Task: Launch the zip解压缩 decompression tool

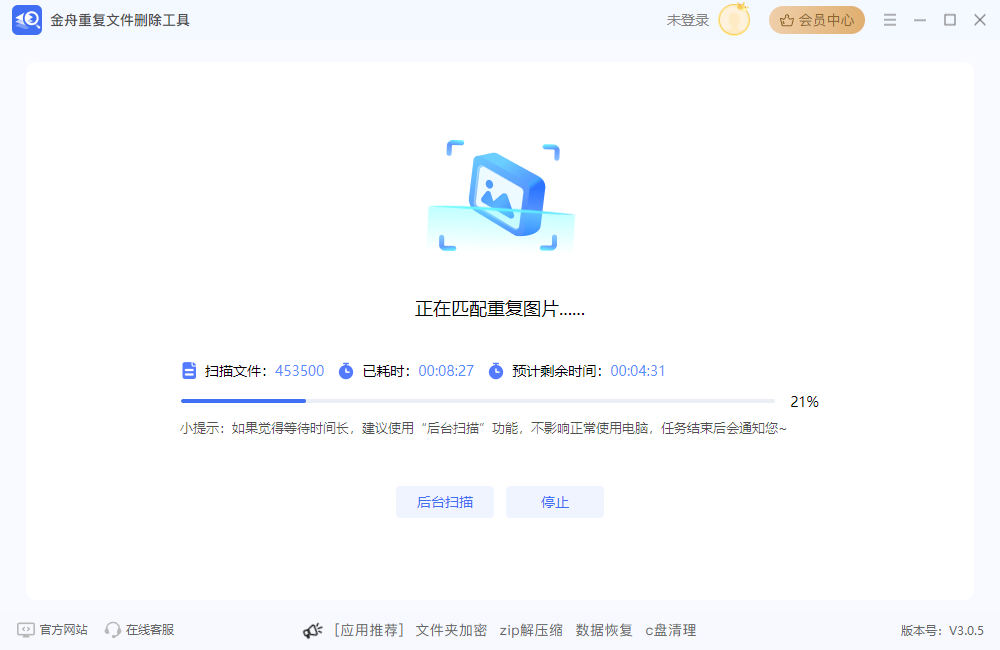Action: click(x=530, y=630)
